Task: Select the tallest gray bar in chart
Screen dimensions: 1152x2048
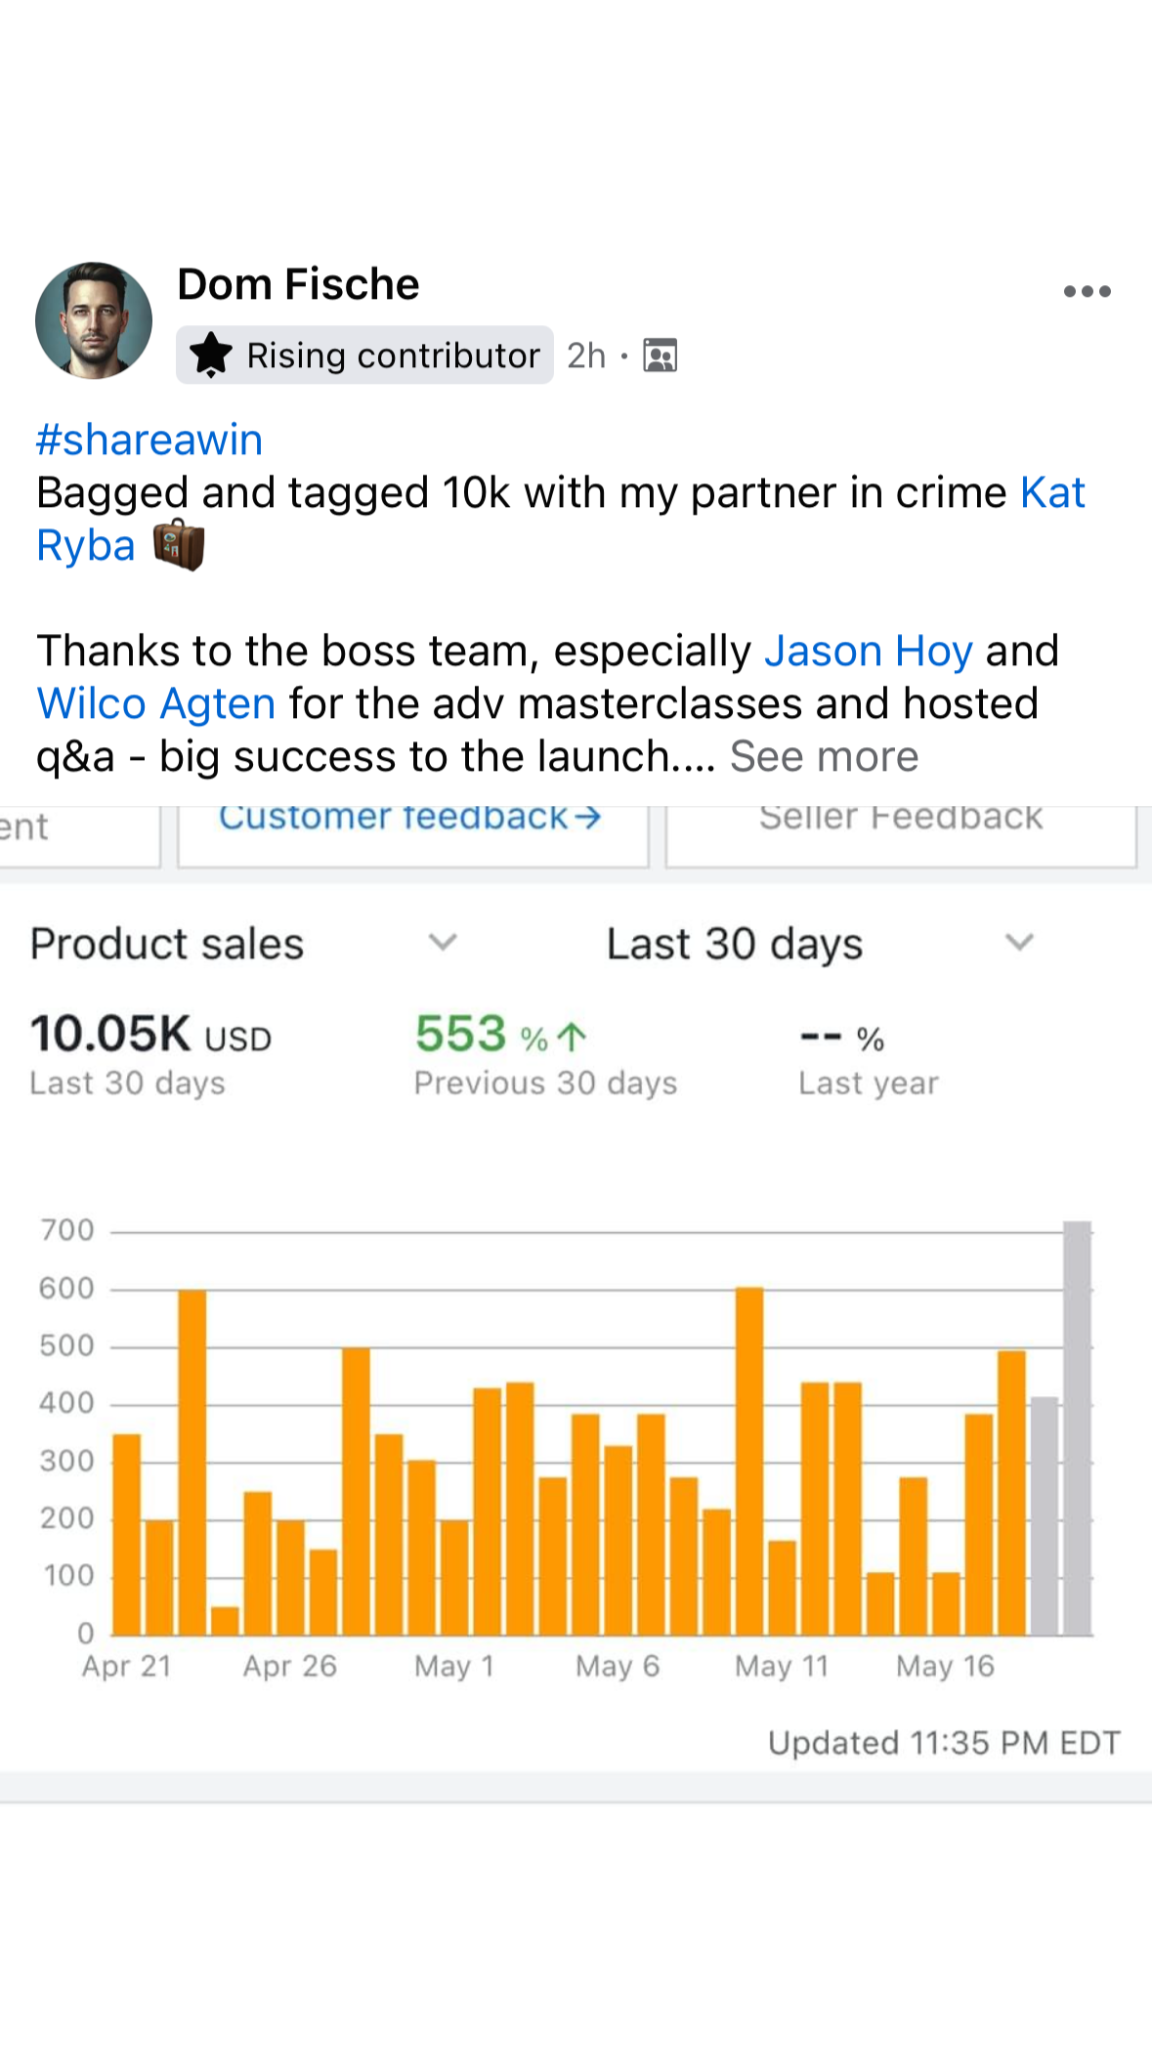Action: [1077, 1428]
